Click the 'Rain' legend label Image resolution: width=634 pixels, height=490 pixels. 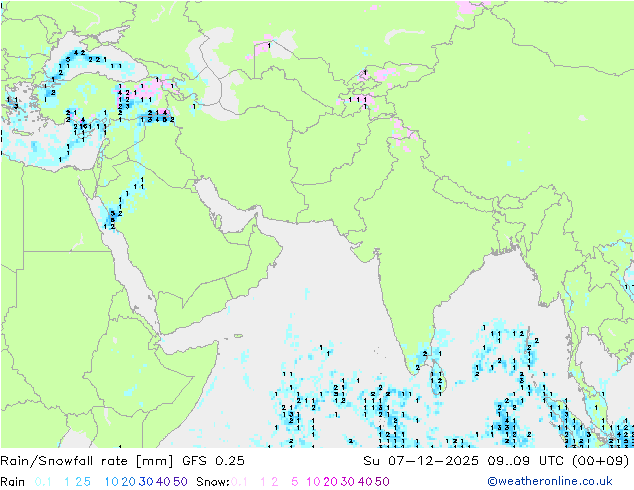pos(13,482)
